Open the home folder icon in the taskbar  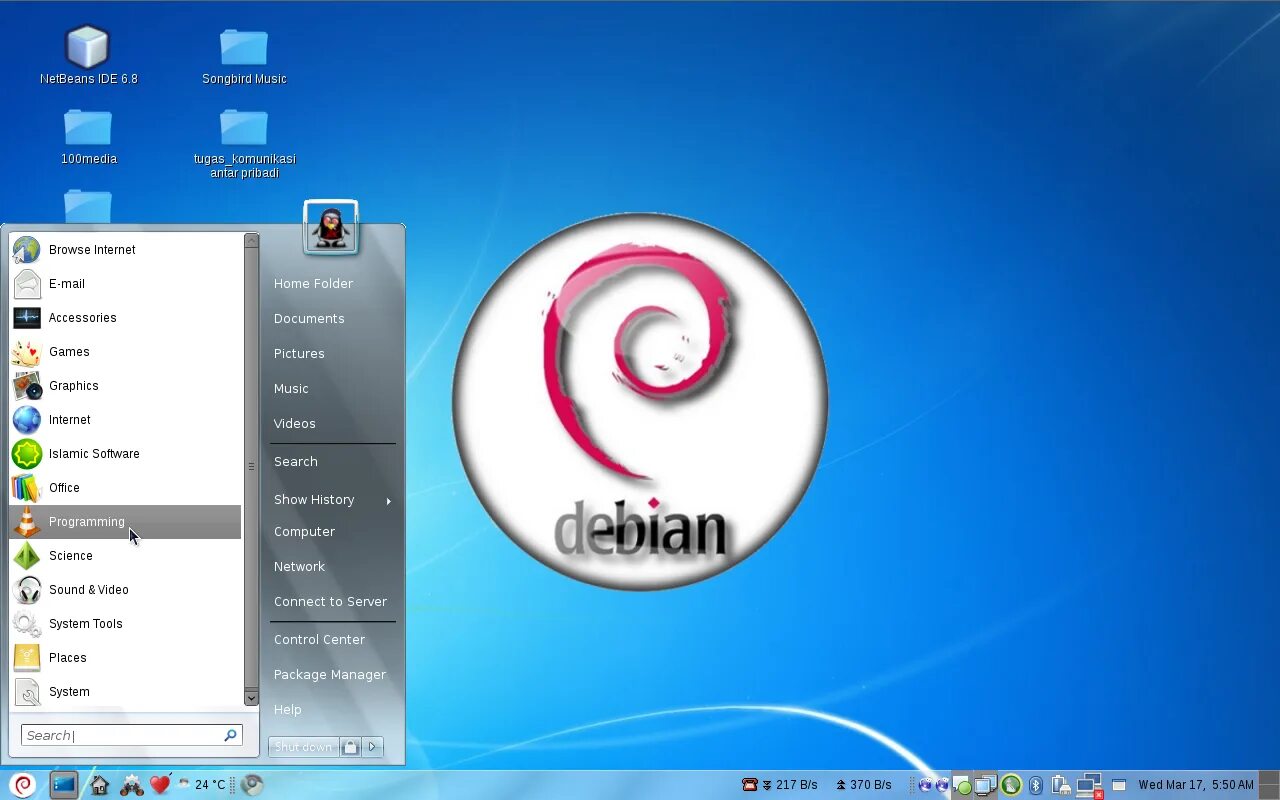(99, 785)
